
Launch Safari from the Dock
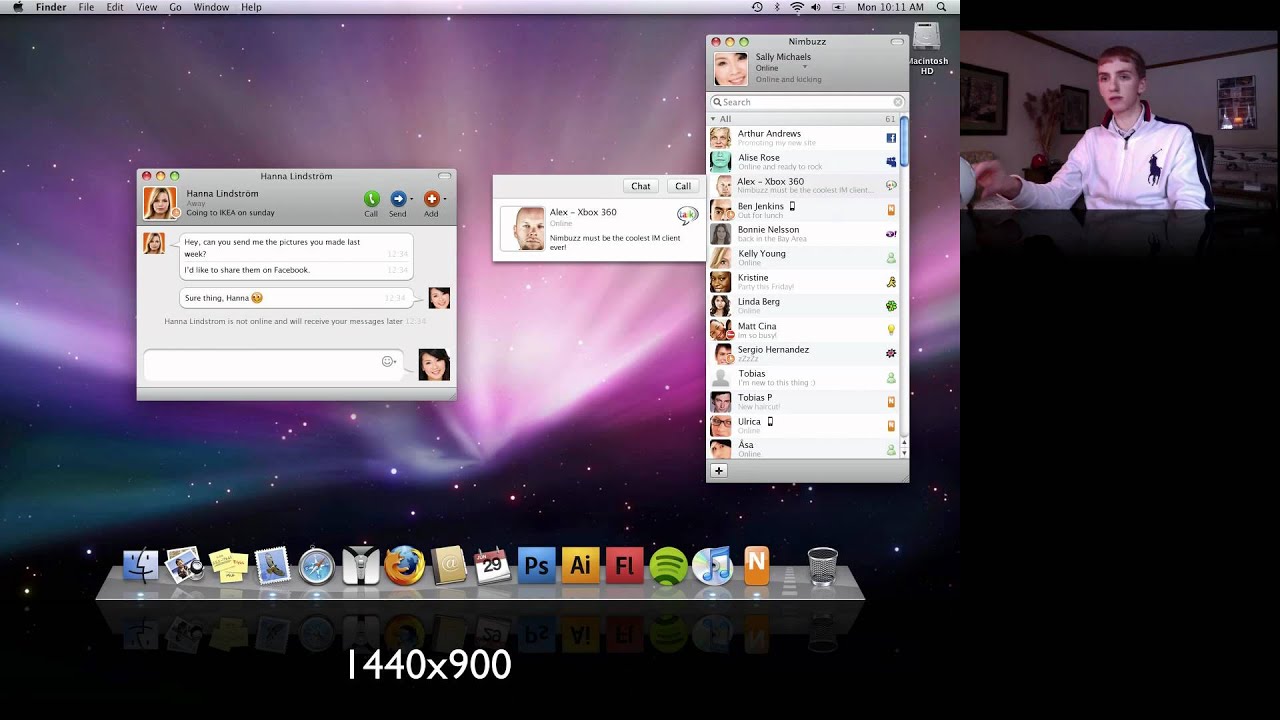tap(316, 566)
